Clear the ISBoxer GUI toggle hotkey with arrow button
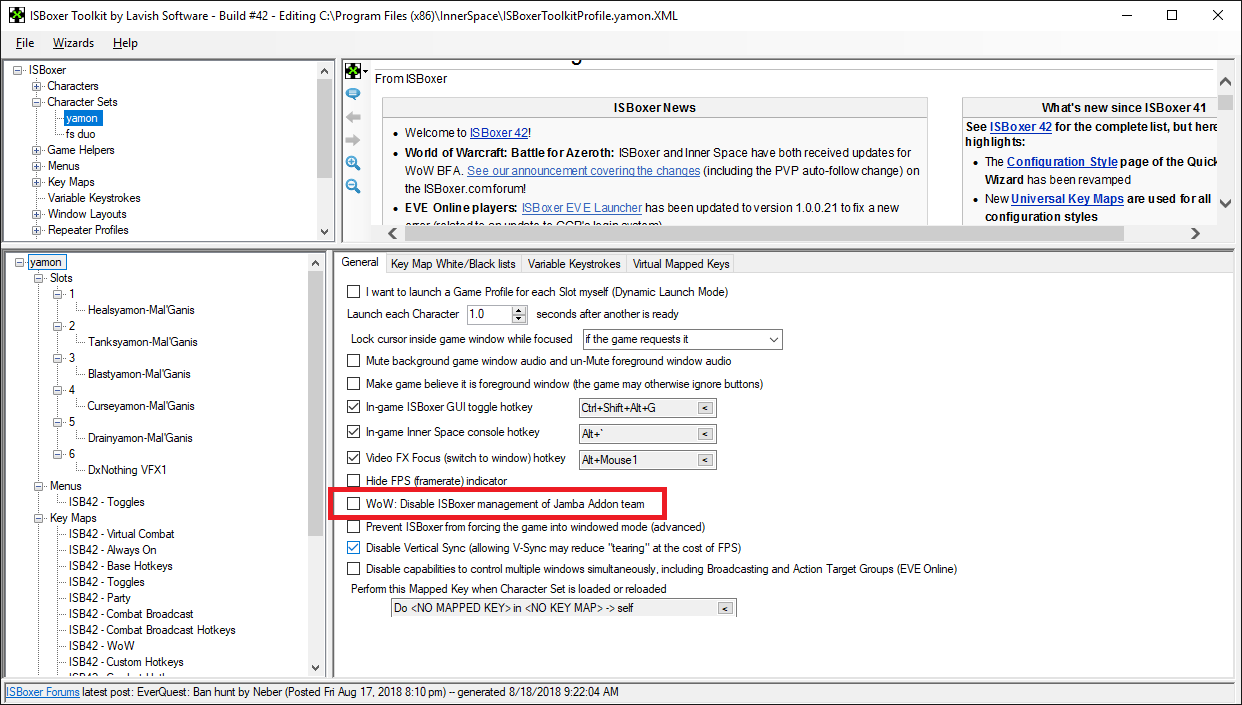 pyautogui.click(x=705, y=408)
